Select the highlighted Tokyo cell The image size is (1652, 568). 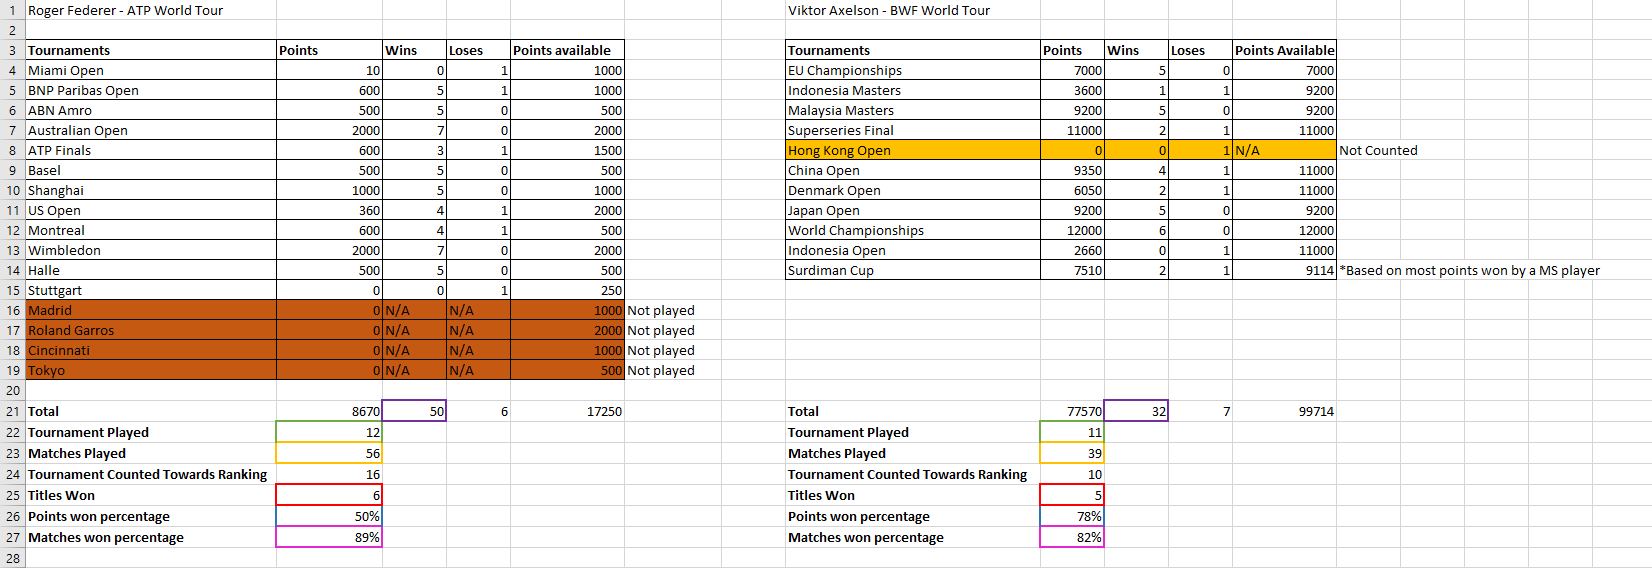[x=151, y=370]
